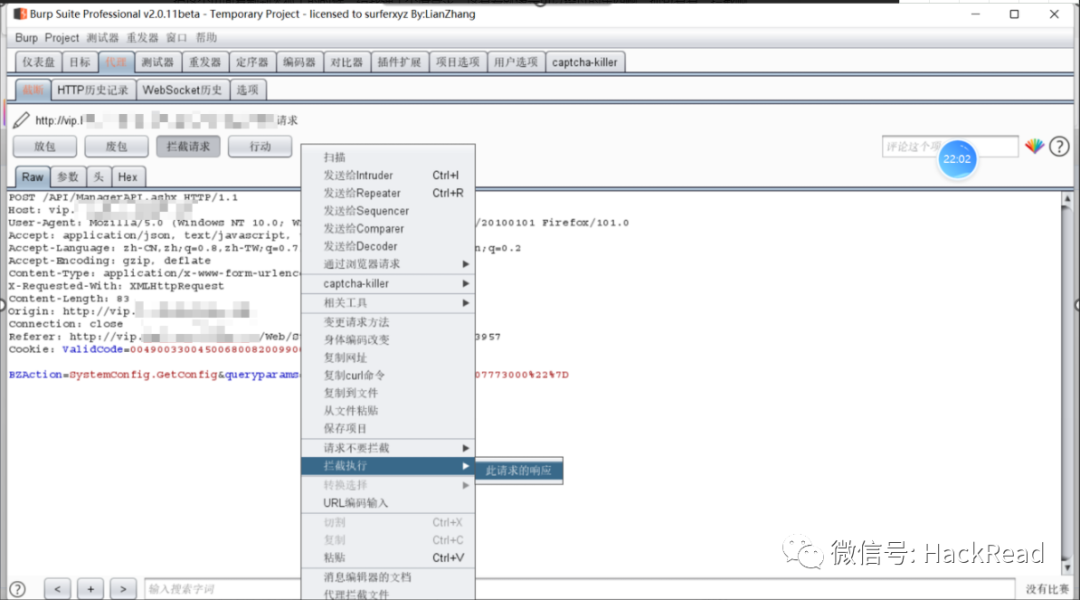The width and height of the screenshot is (1080, 600).
Task: Choose 发送给Decoder from the context menu
Action: tap(388, 246)
